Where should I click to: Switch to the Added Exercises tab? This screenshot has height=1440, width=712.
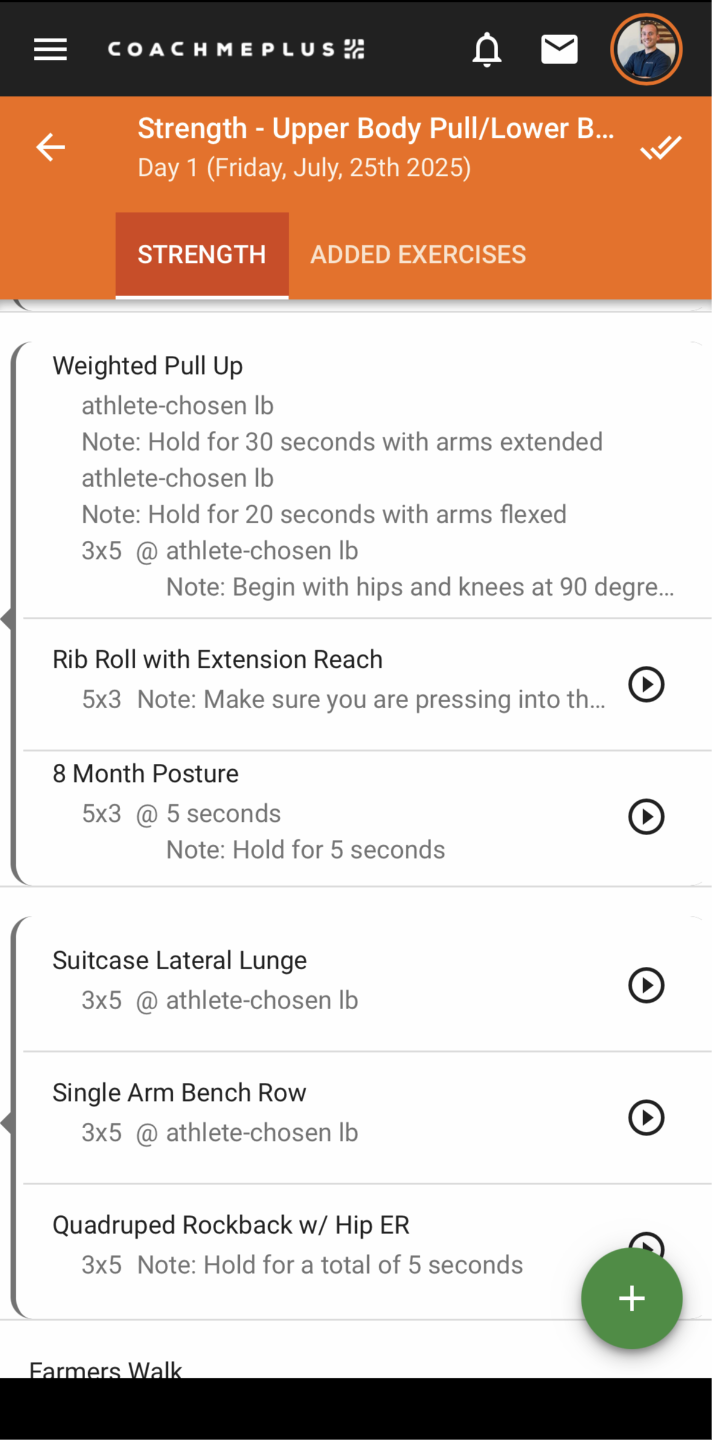[418, 254]
